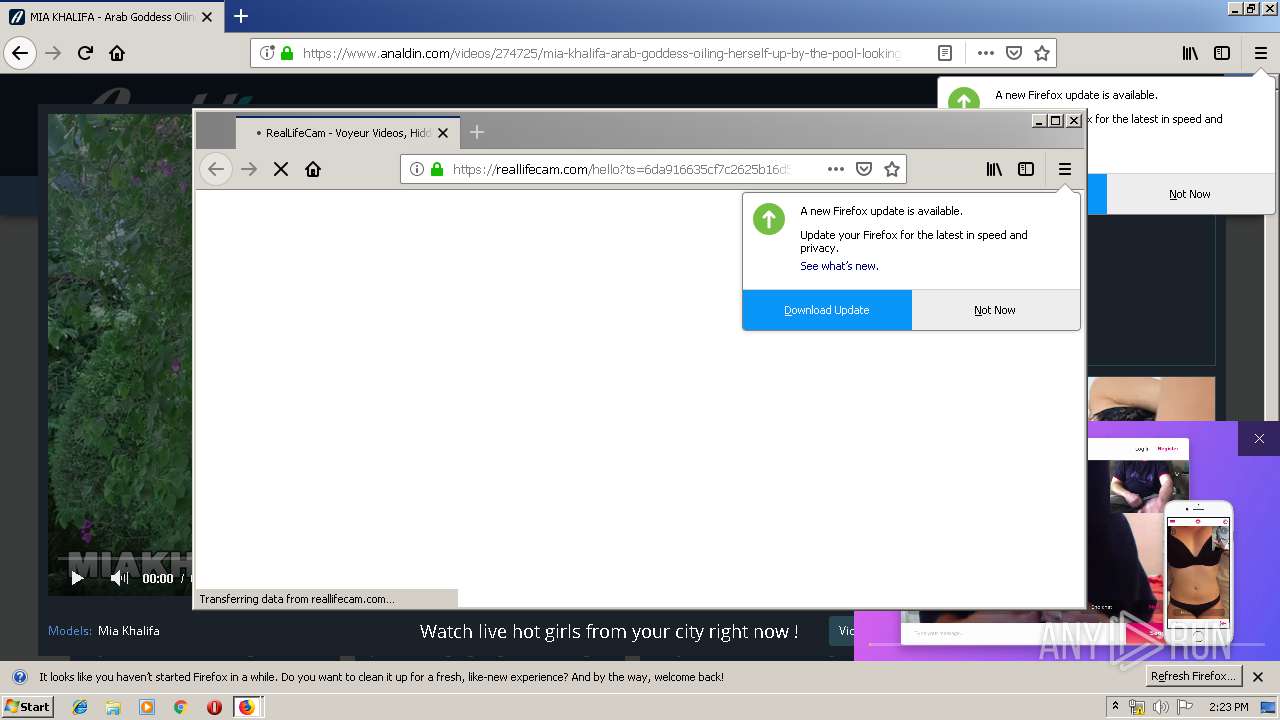Click Mia Khalifa model link
This screenshot has width=1280, height=720.
coord(129,631)
